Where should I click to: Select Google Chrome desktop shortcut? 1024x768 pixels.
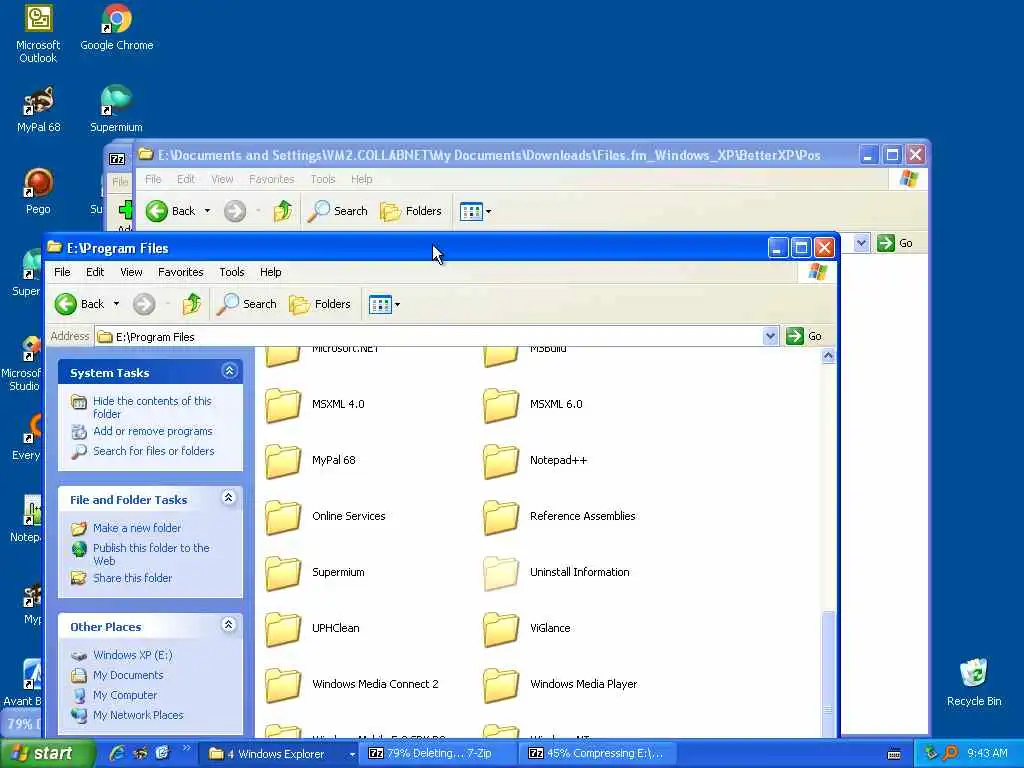tap(117, 27)
